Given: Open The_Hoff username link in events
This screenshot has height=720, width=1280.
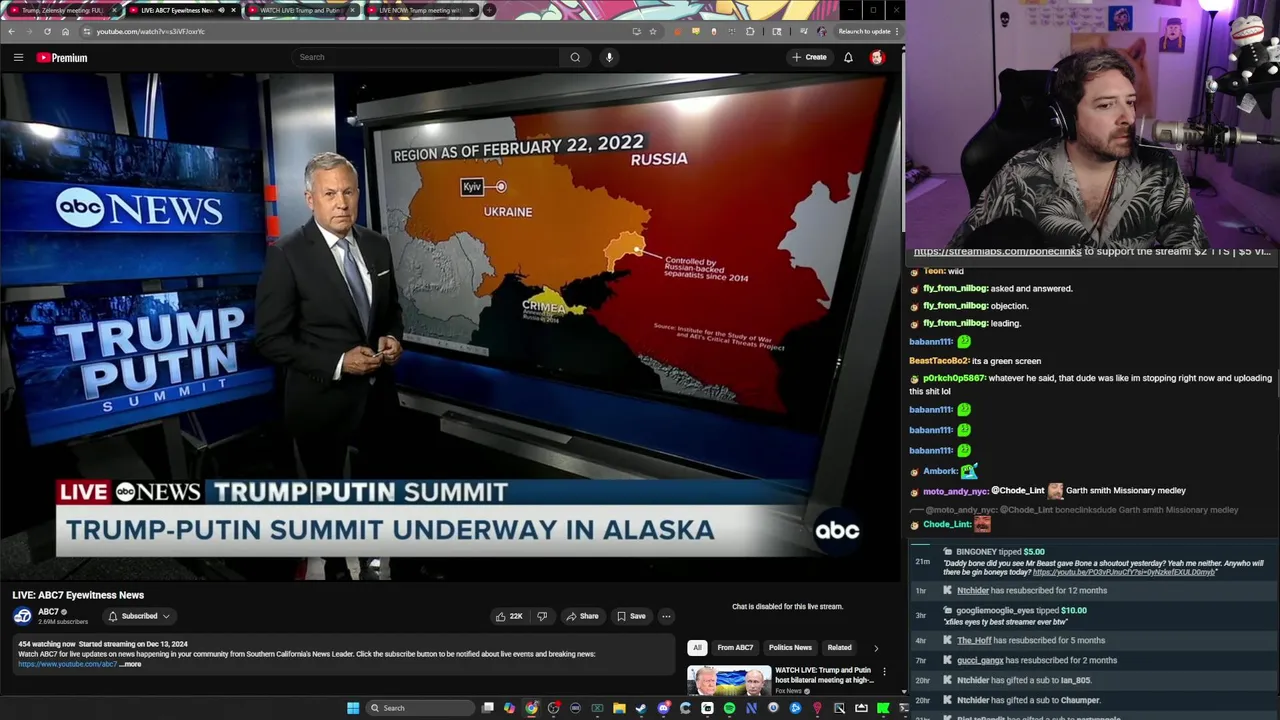Looking at the screenshot, I should tap(974, 641).
